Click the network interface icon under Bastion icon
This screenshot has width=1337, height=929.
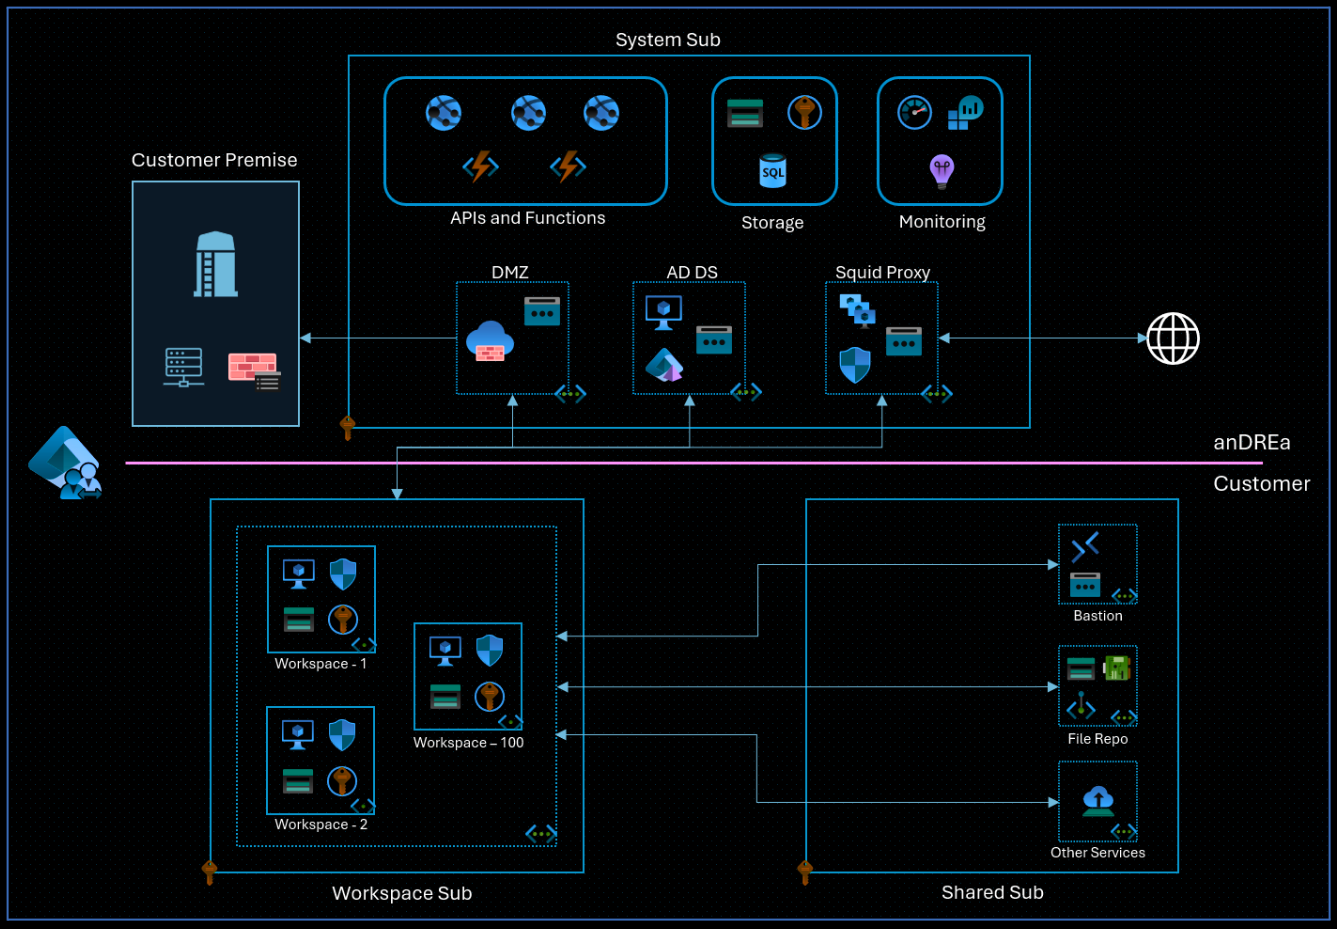pos(1085,584)
